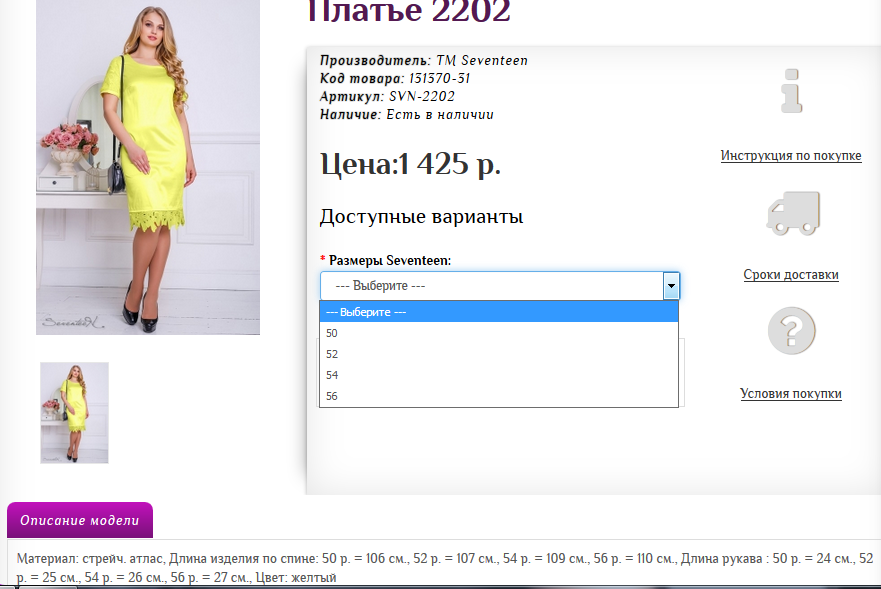
Task: Follow the "Условия покупки" link
Action: click(x=791, y=394)
